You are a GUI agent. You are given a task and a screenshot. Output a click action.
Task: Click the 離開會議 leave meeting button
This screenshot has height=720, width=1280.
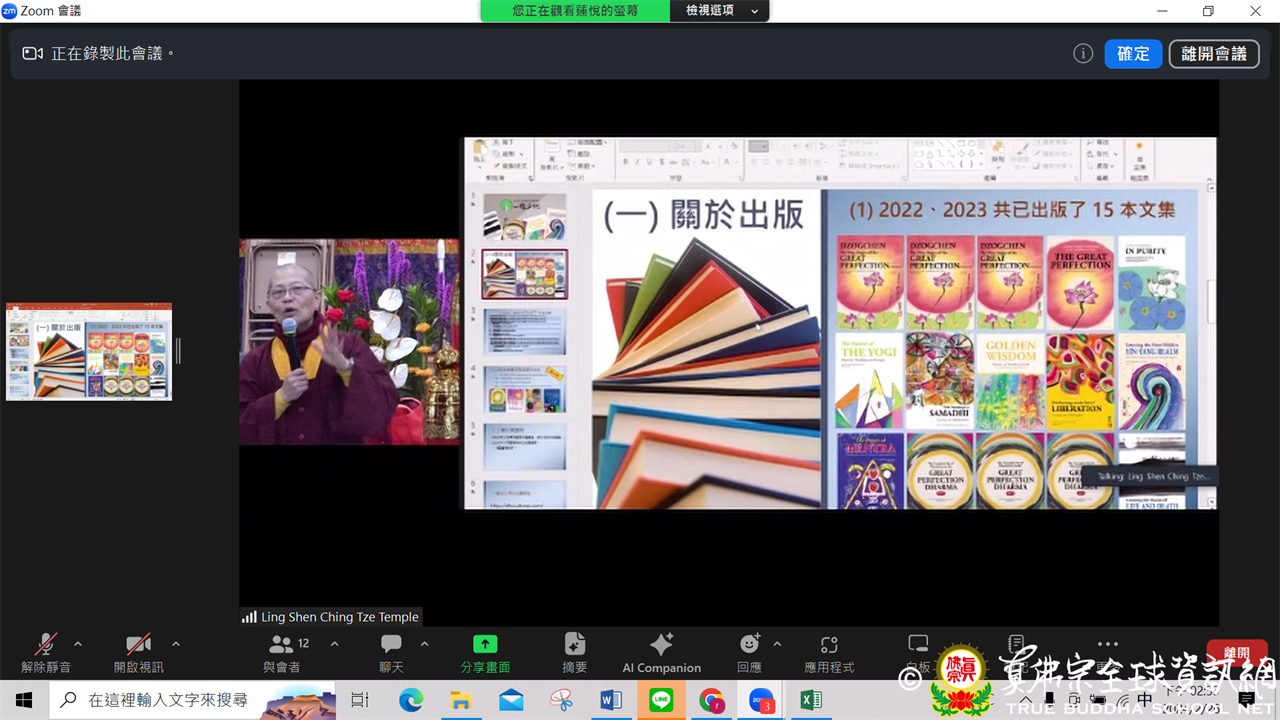pyautogui.click(x=1214, y=54)
